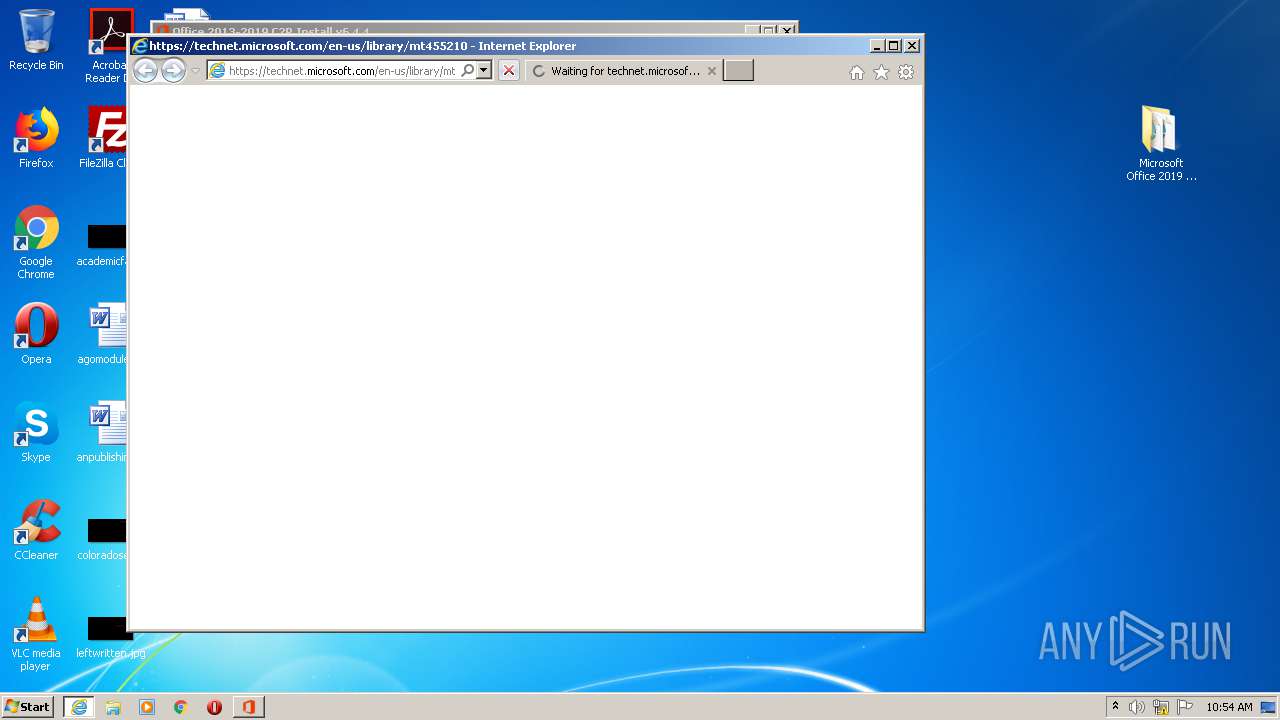1280x720 pixels.
Task: Go back in Internet Explorer
Action: (145, 70)
